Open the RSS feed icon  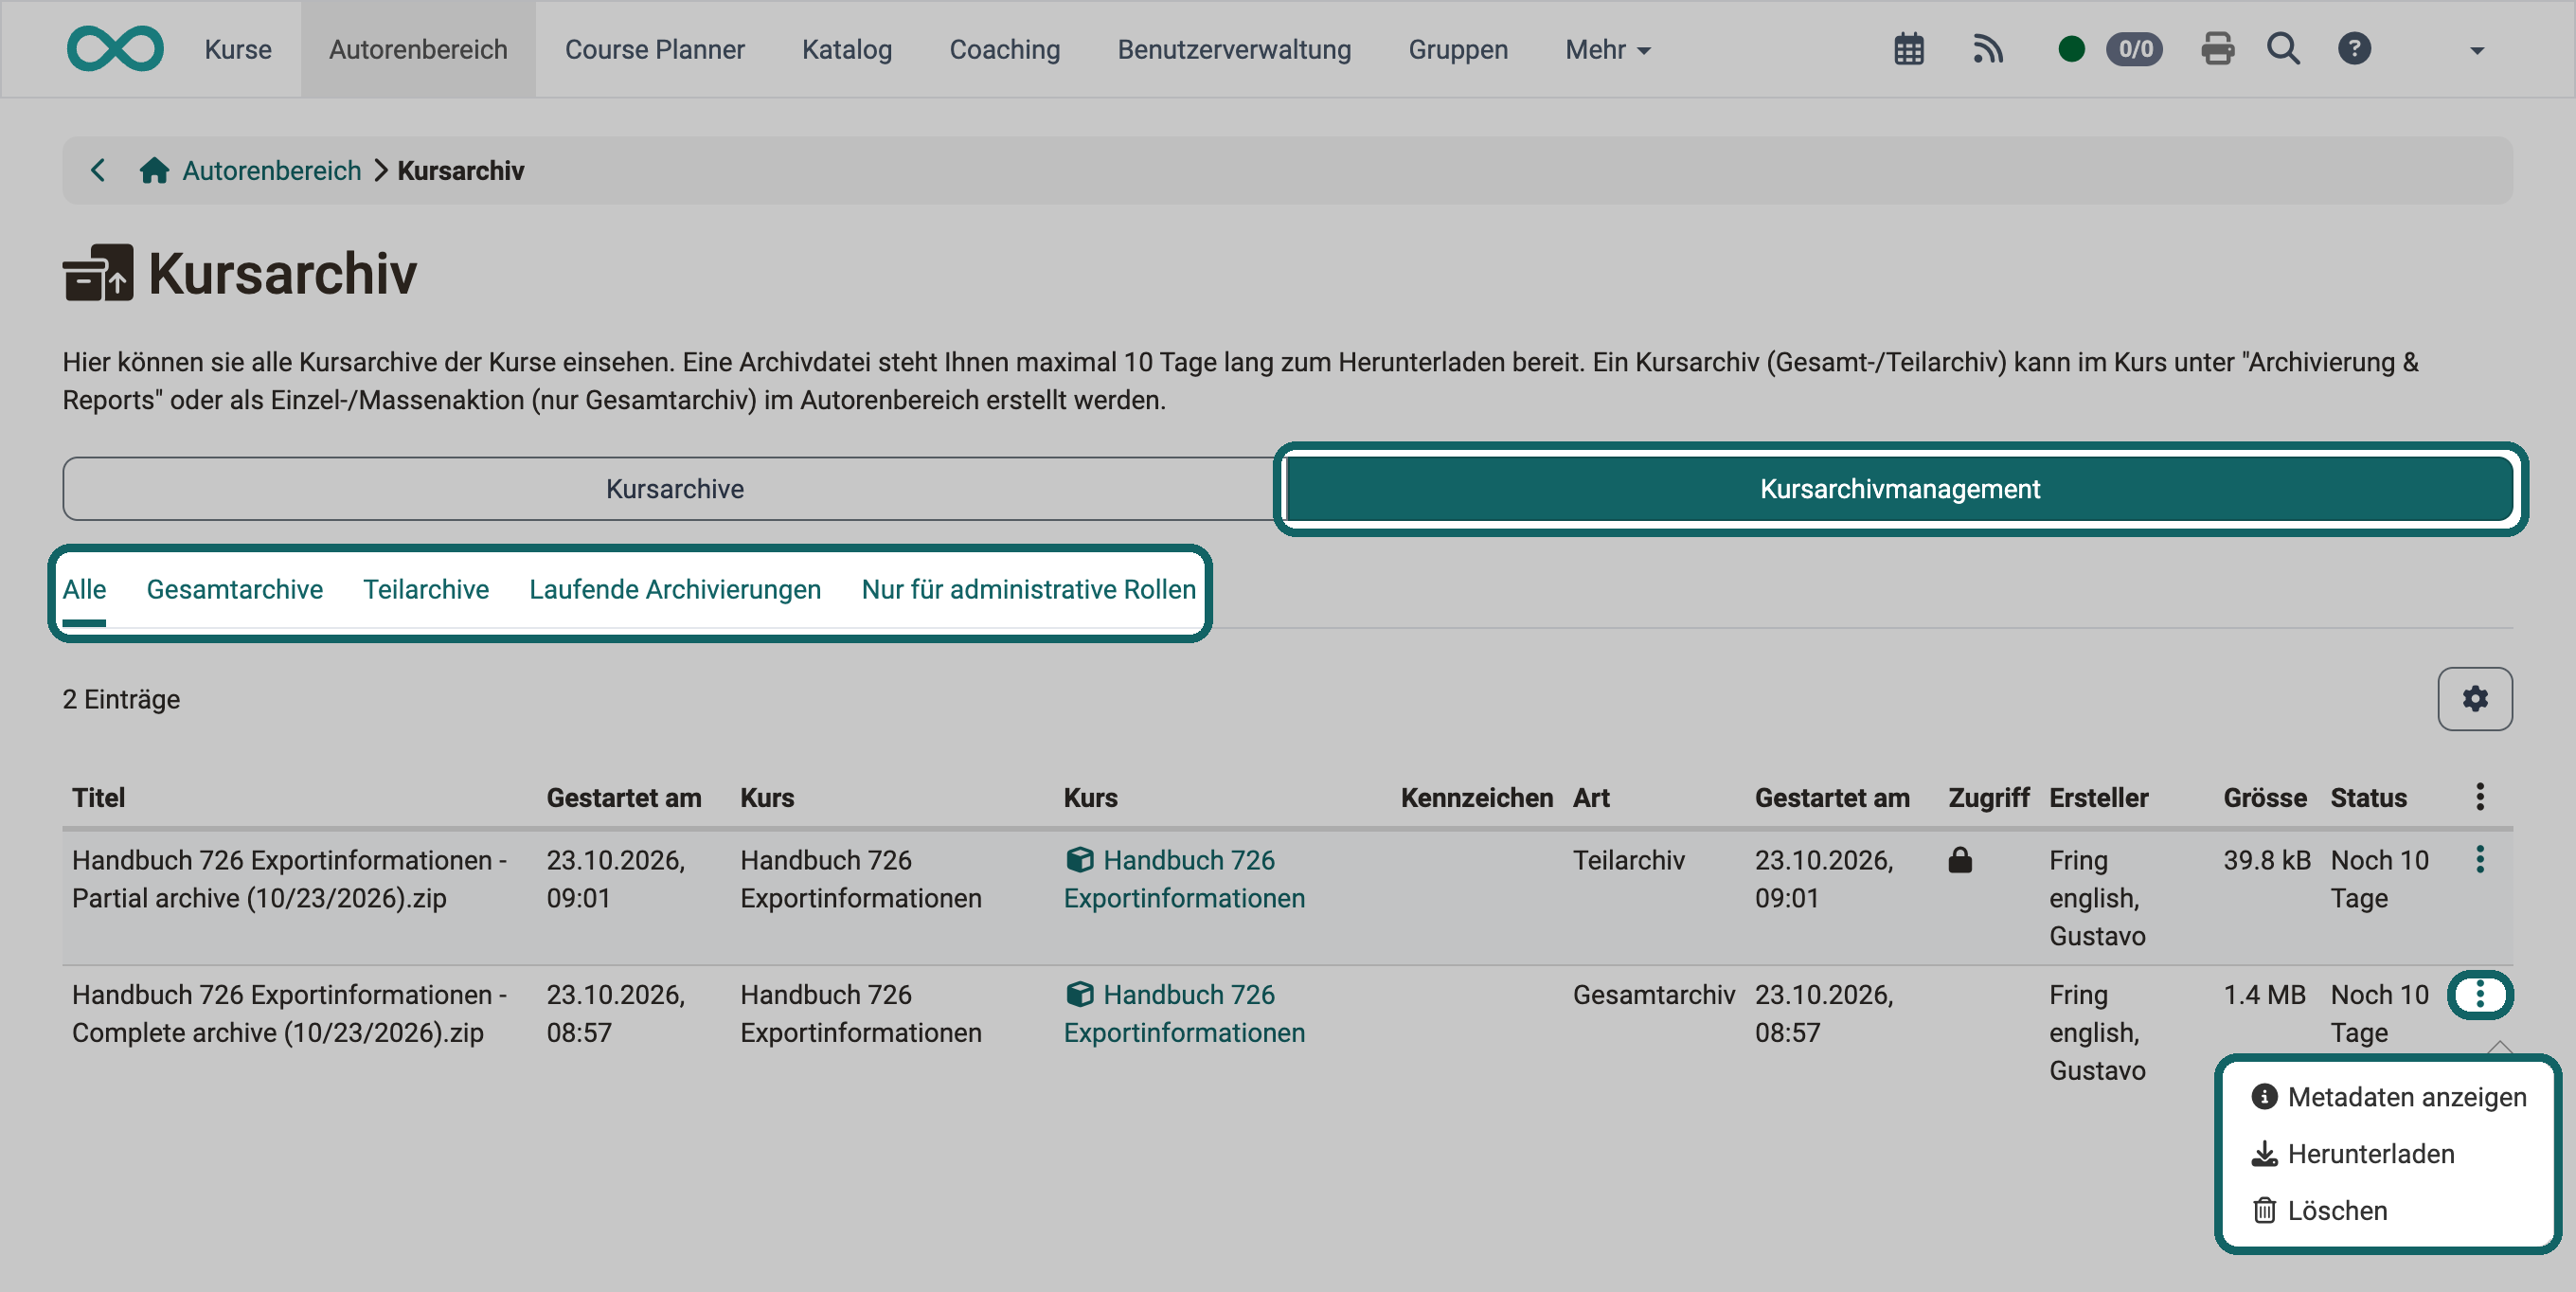pyautogui.click(x=1988, y=49)
